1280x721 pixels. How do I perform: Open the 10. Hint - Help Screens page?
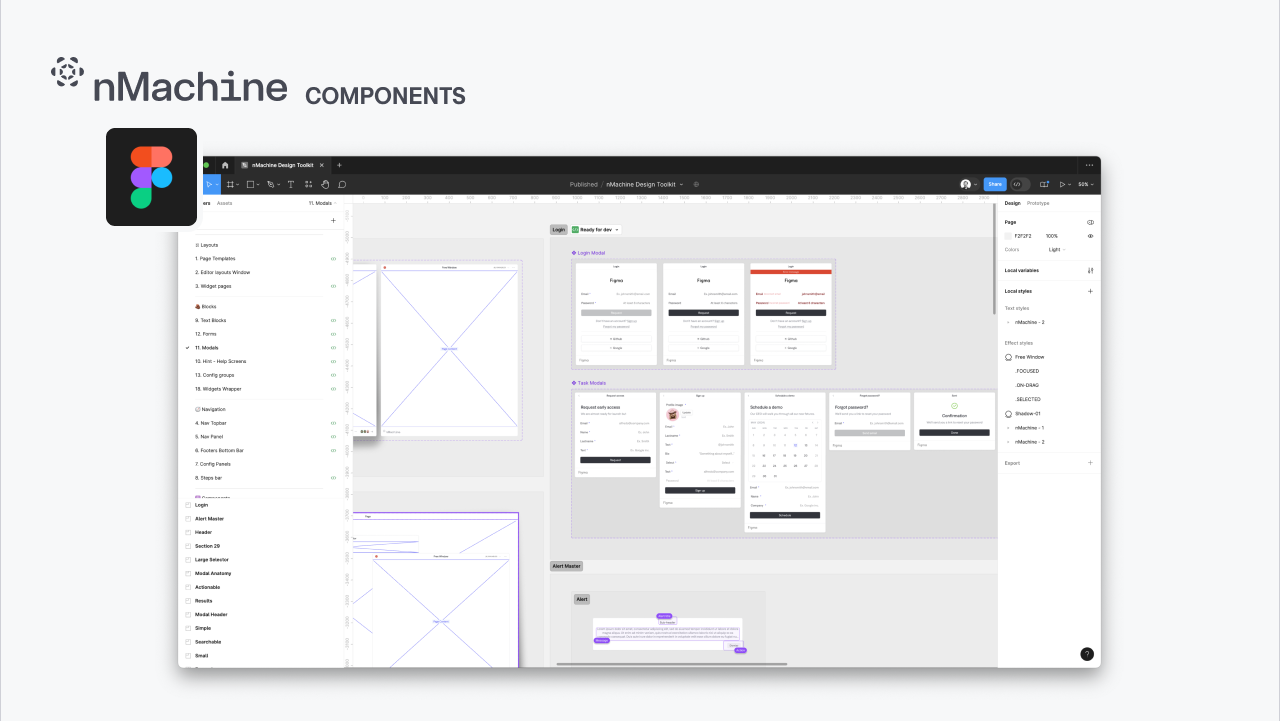click(220, 361)
